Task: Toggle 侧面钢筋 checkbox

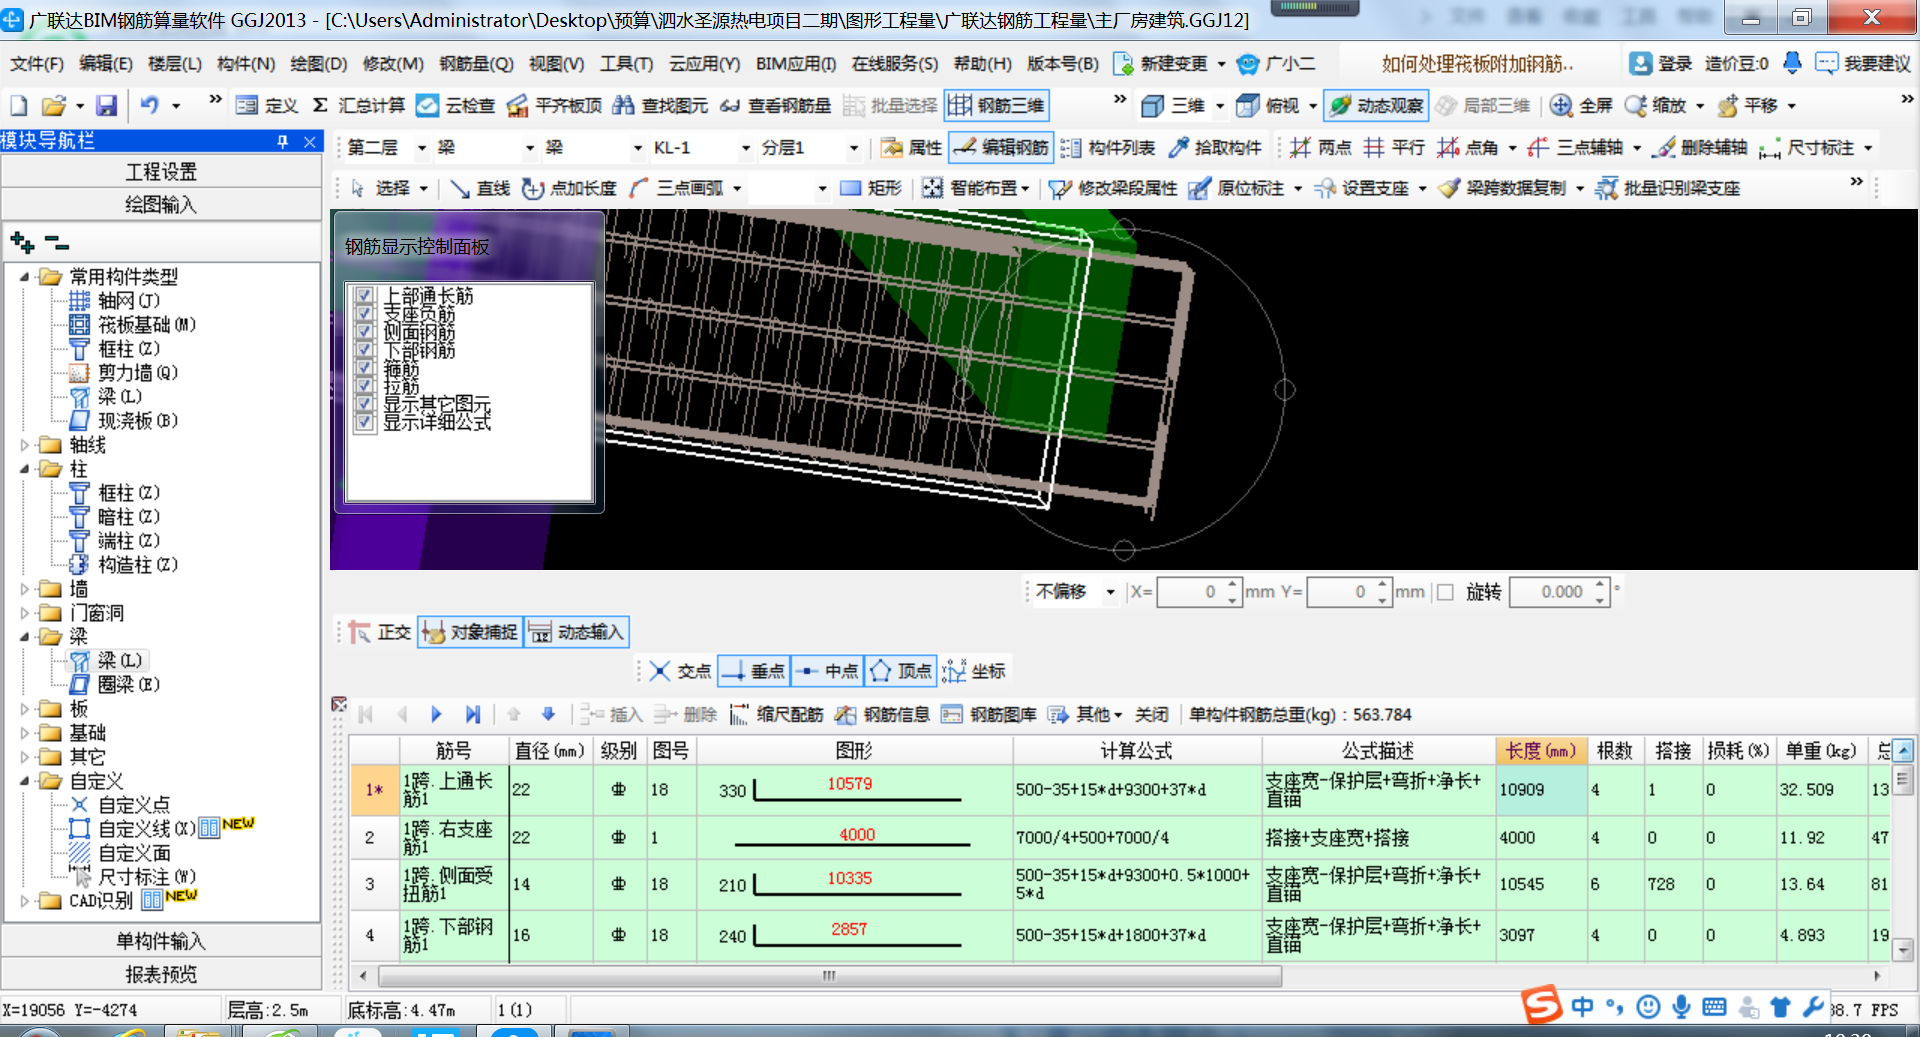Action: 365,332
